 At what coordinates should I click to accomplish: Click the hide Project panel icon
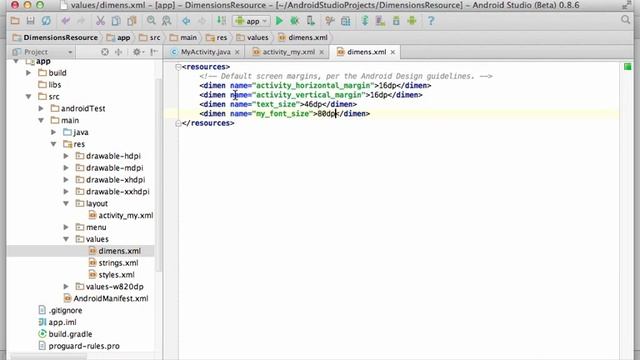tap(154, 52)
